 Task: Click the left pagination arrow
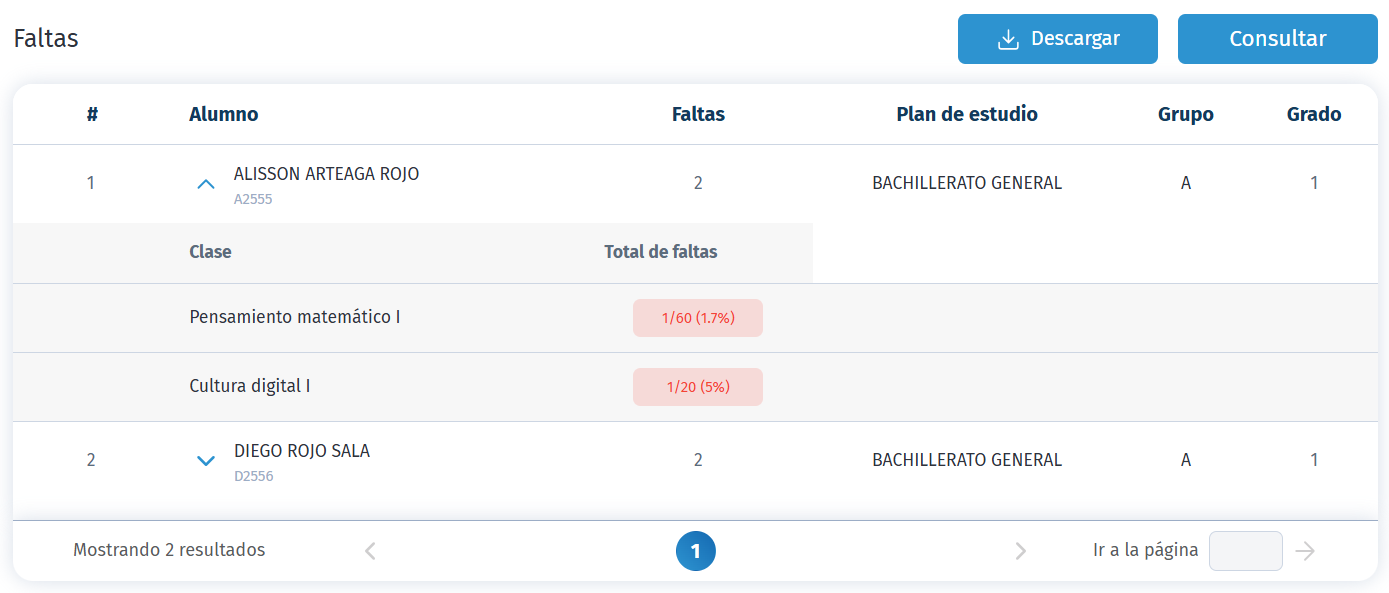point(370,550)
